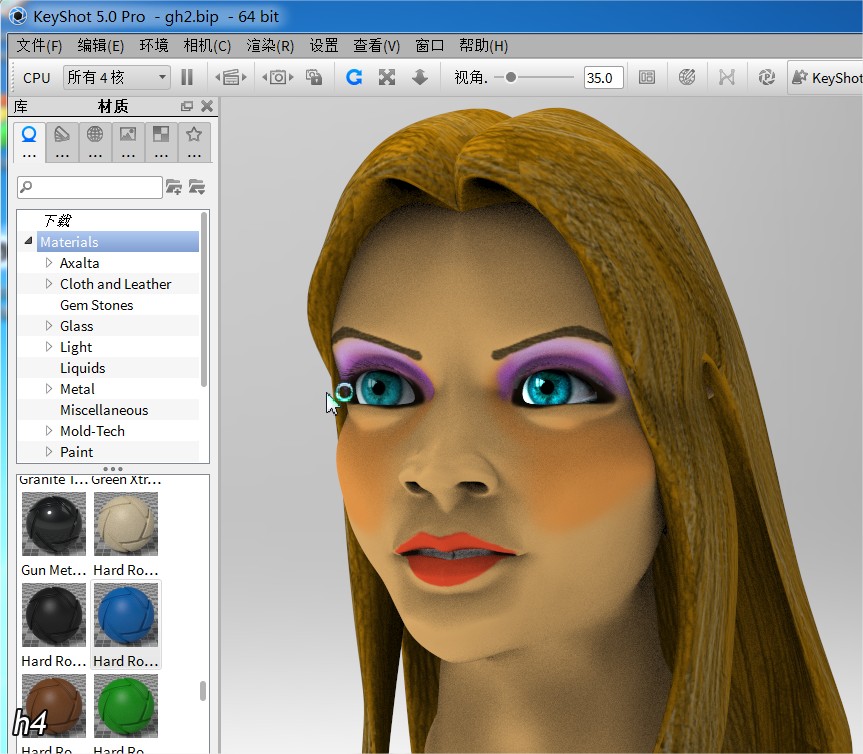
Task: Select the green Hard Rough thumbnail
Action: click(x=126, y=706)
